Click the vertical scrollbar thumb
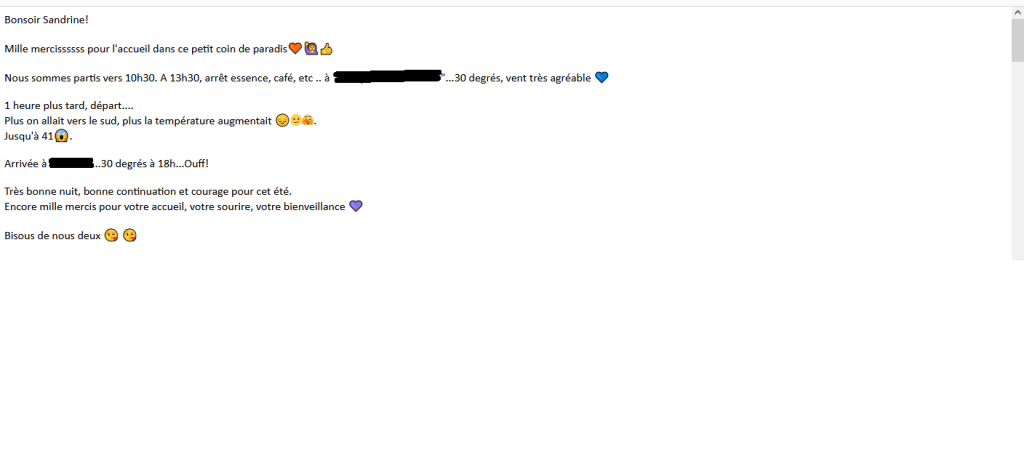Viewport: 1024px width, 458px height. tap(1017, 41)
